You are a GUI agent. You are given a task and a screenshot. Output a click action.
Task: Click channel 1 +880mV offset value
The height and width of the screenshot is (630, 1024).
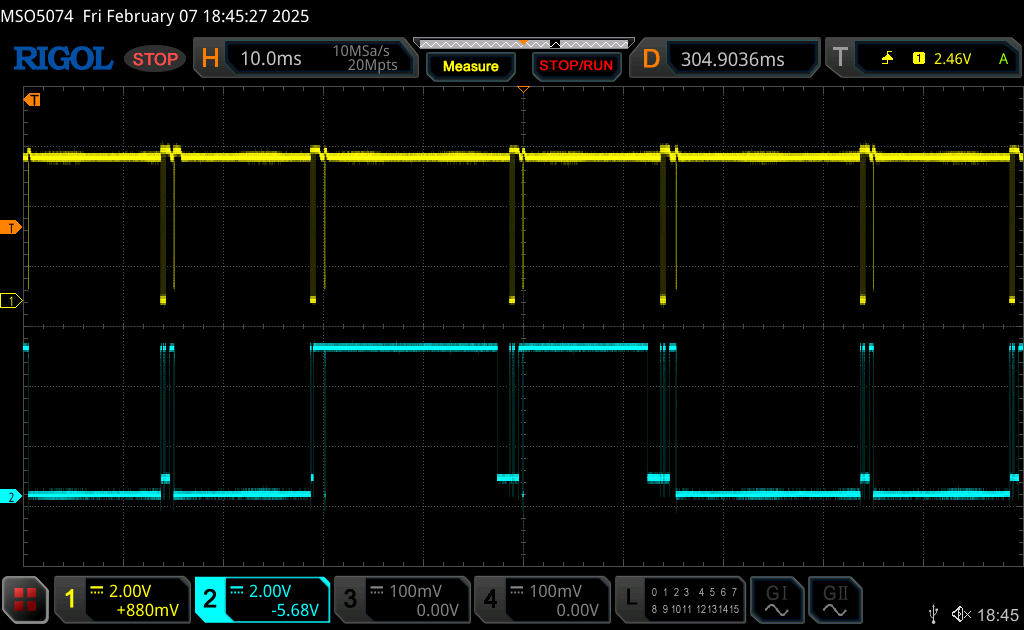148,610
